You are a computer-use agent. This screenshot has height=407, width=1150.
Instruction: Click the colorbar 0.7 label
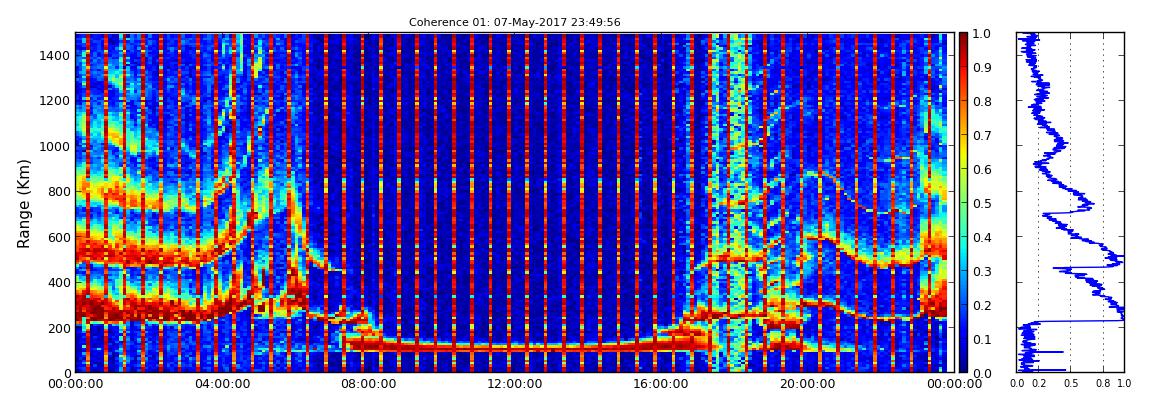pyautogui.click(x=983, y=135)
